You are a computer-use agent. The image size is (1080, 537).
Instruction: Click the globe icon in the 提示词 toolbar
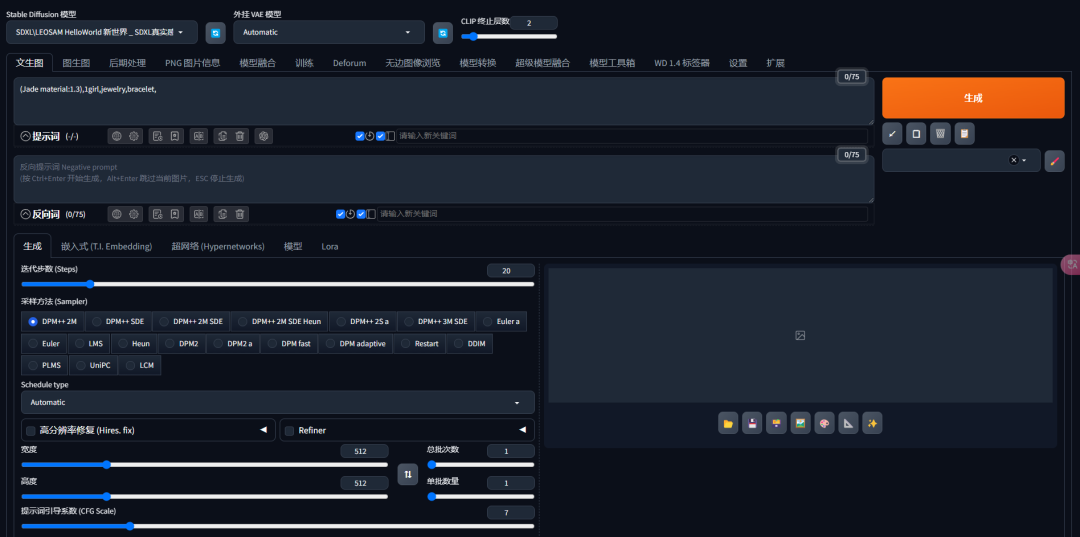(116, 136)
